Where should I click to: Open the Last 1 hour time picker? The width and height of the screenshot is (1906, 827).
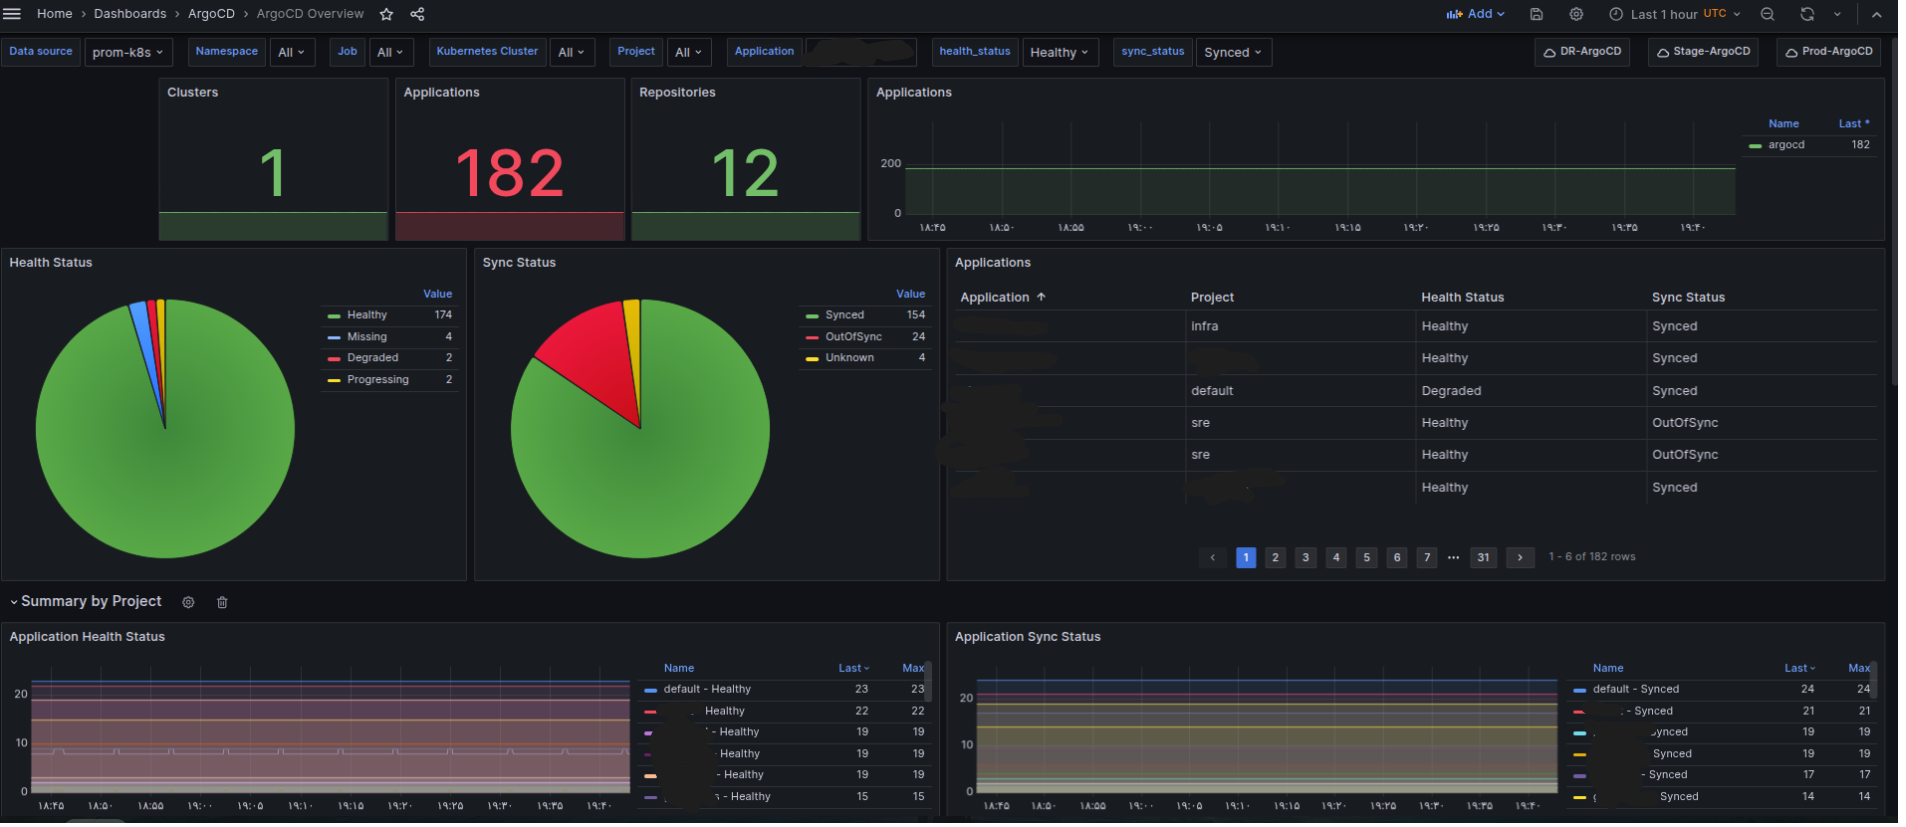1674,14
